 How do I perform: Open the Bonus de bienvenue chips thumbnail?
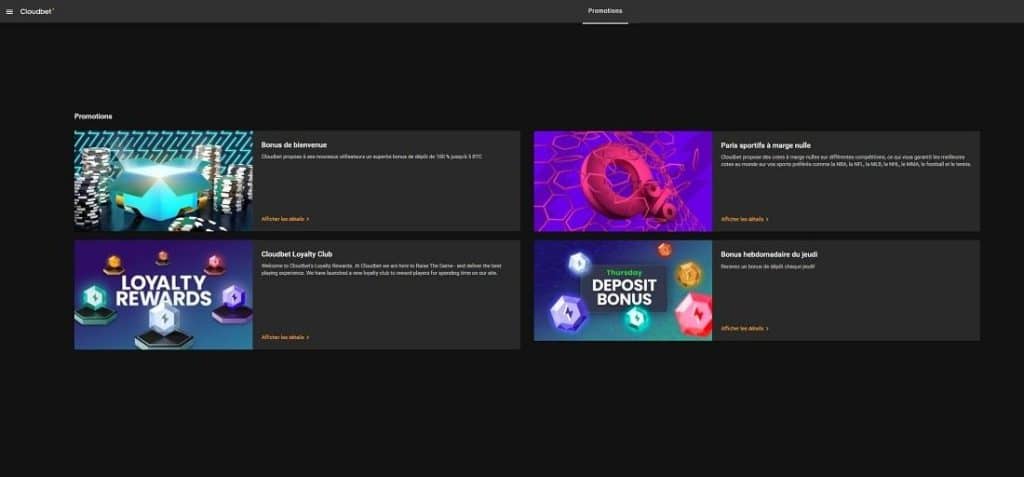[x=163, y=181]
